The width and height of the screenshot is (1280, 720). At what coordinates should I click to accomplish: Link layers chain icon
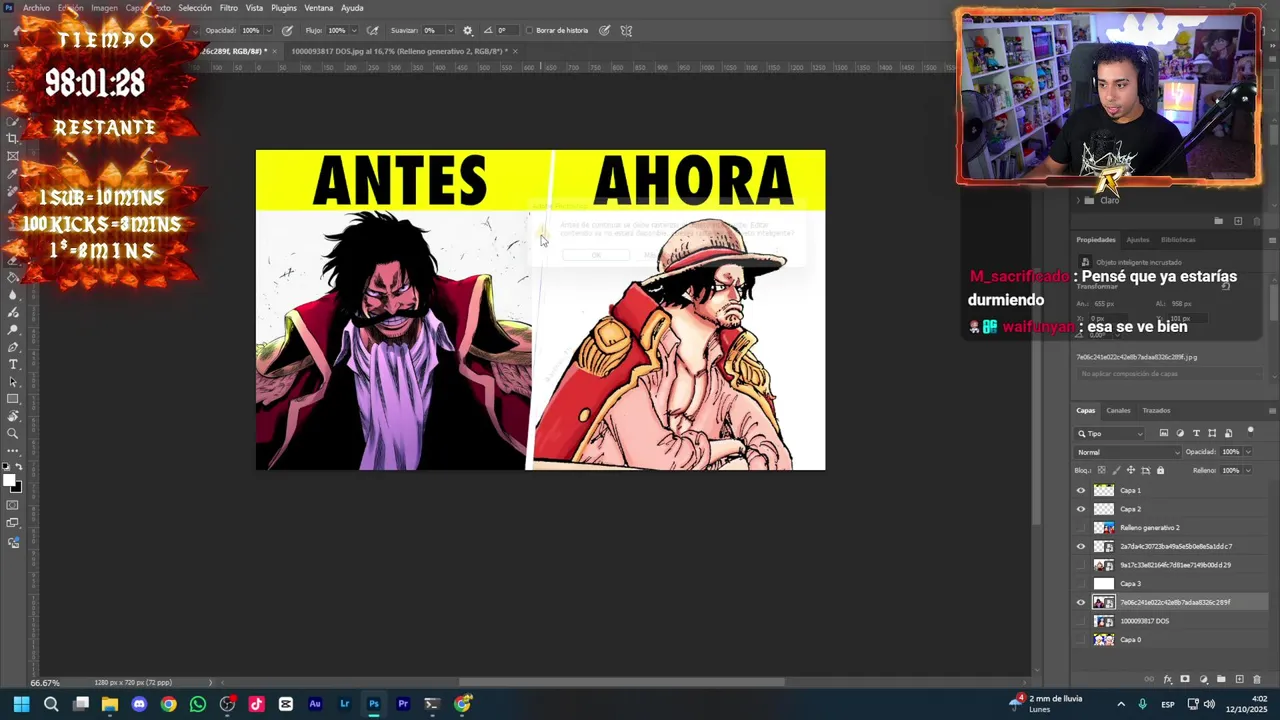(1149, 680)
